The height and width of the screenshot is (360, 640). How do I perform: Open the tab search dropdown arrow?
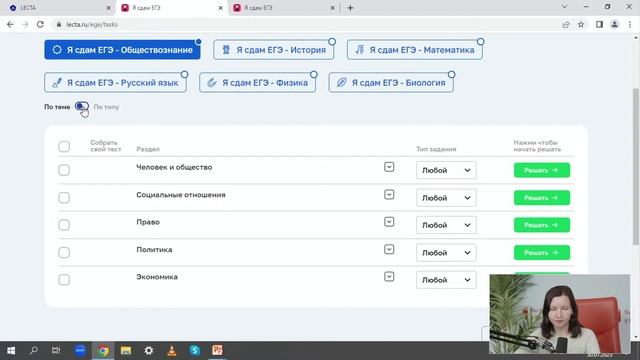(564, 7)
